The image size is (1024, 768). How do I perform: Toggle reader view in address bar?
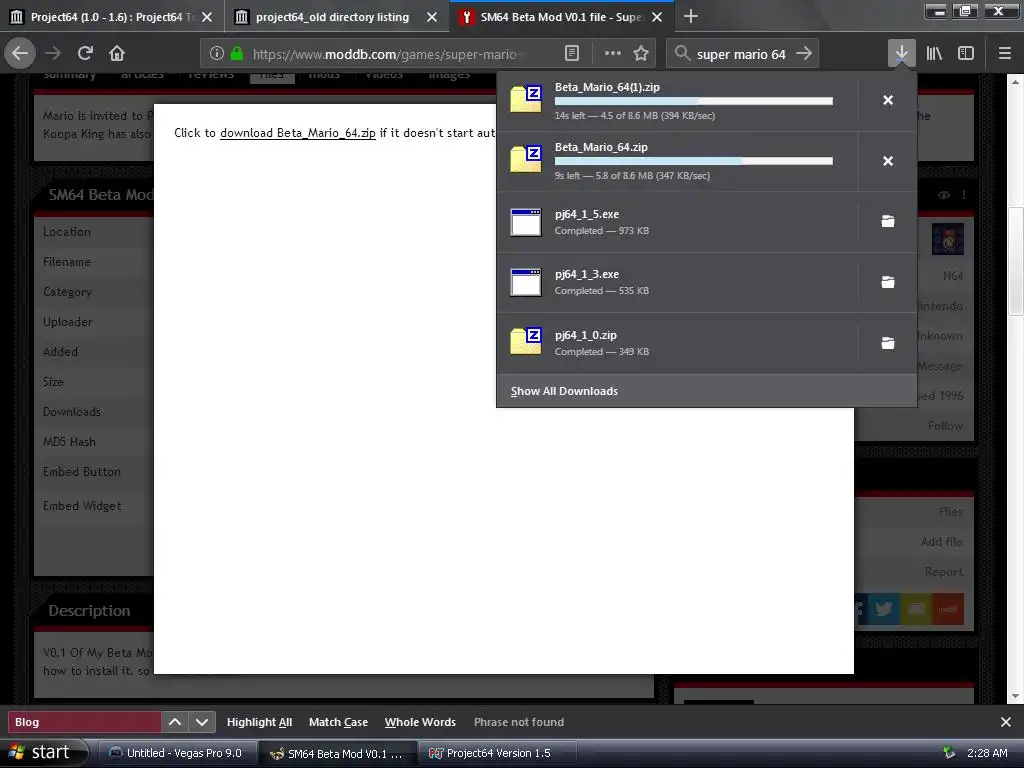point(571,54)
